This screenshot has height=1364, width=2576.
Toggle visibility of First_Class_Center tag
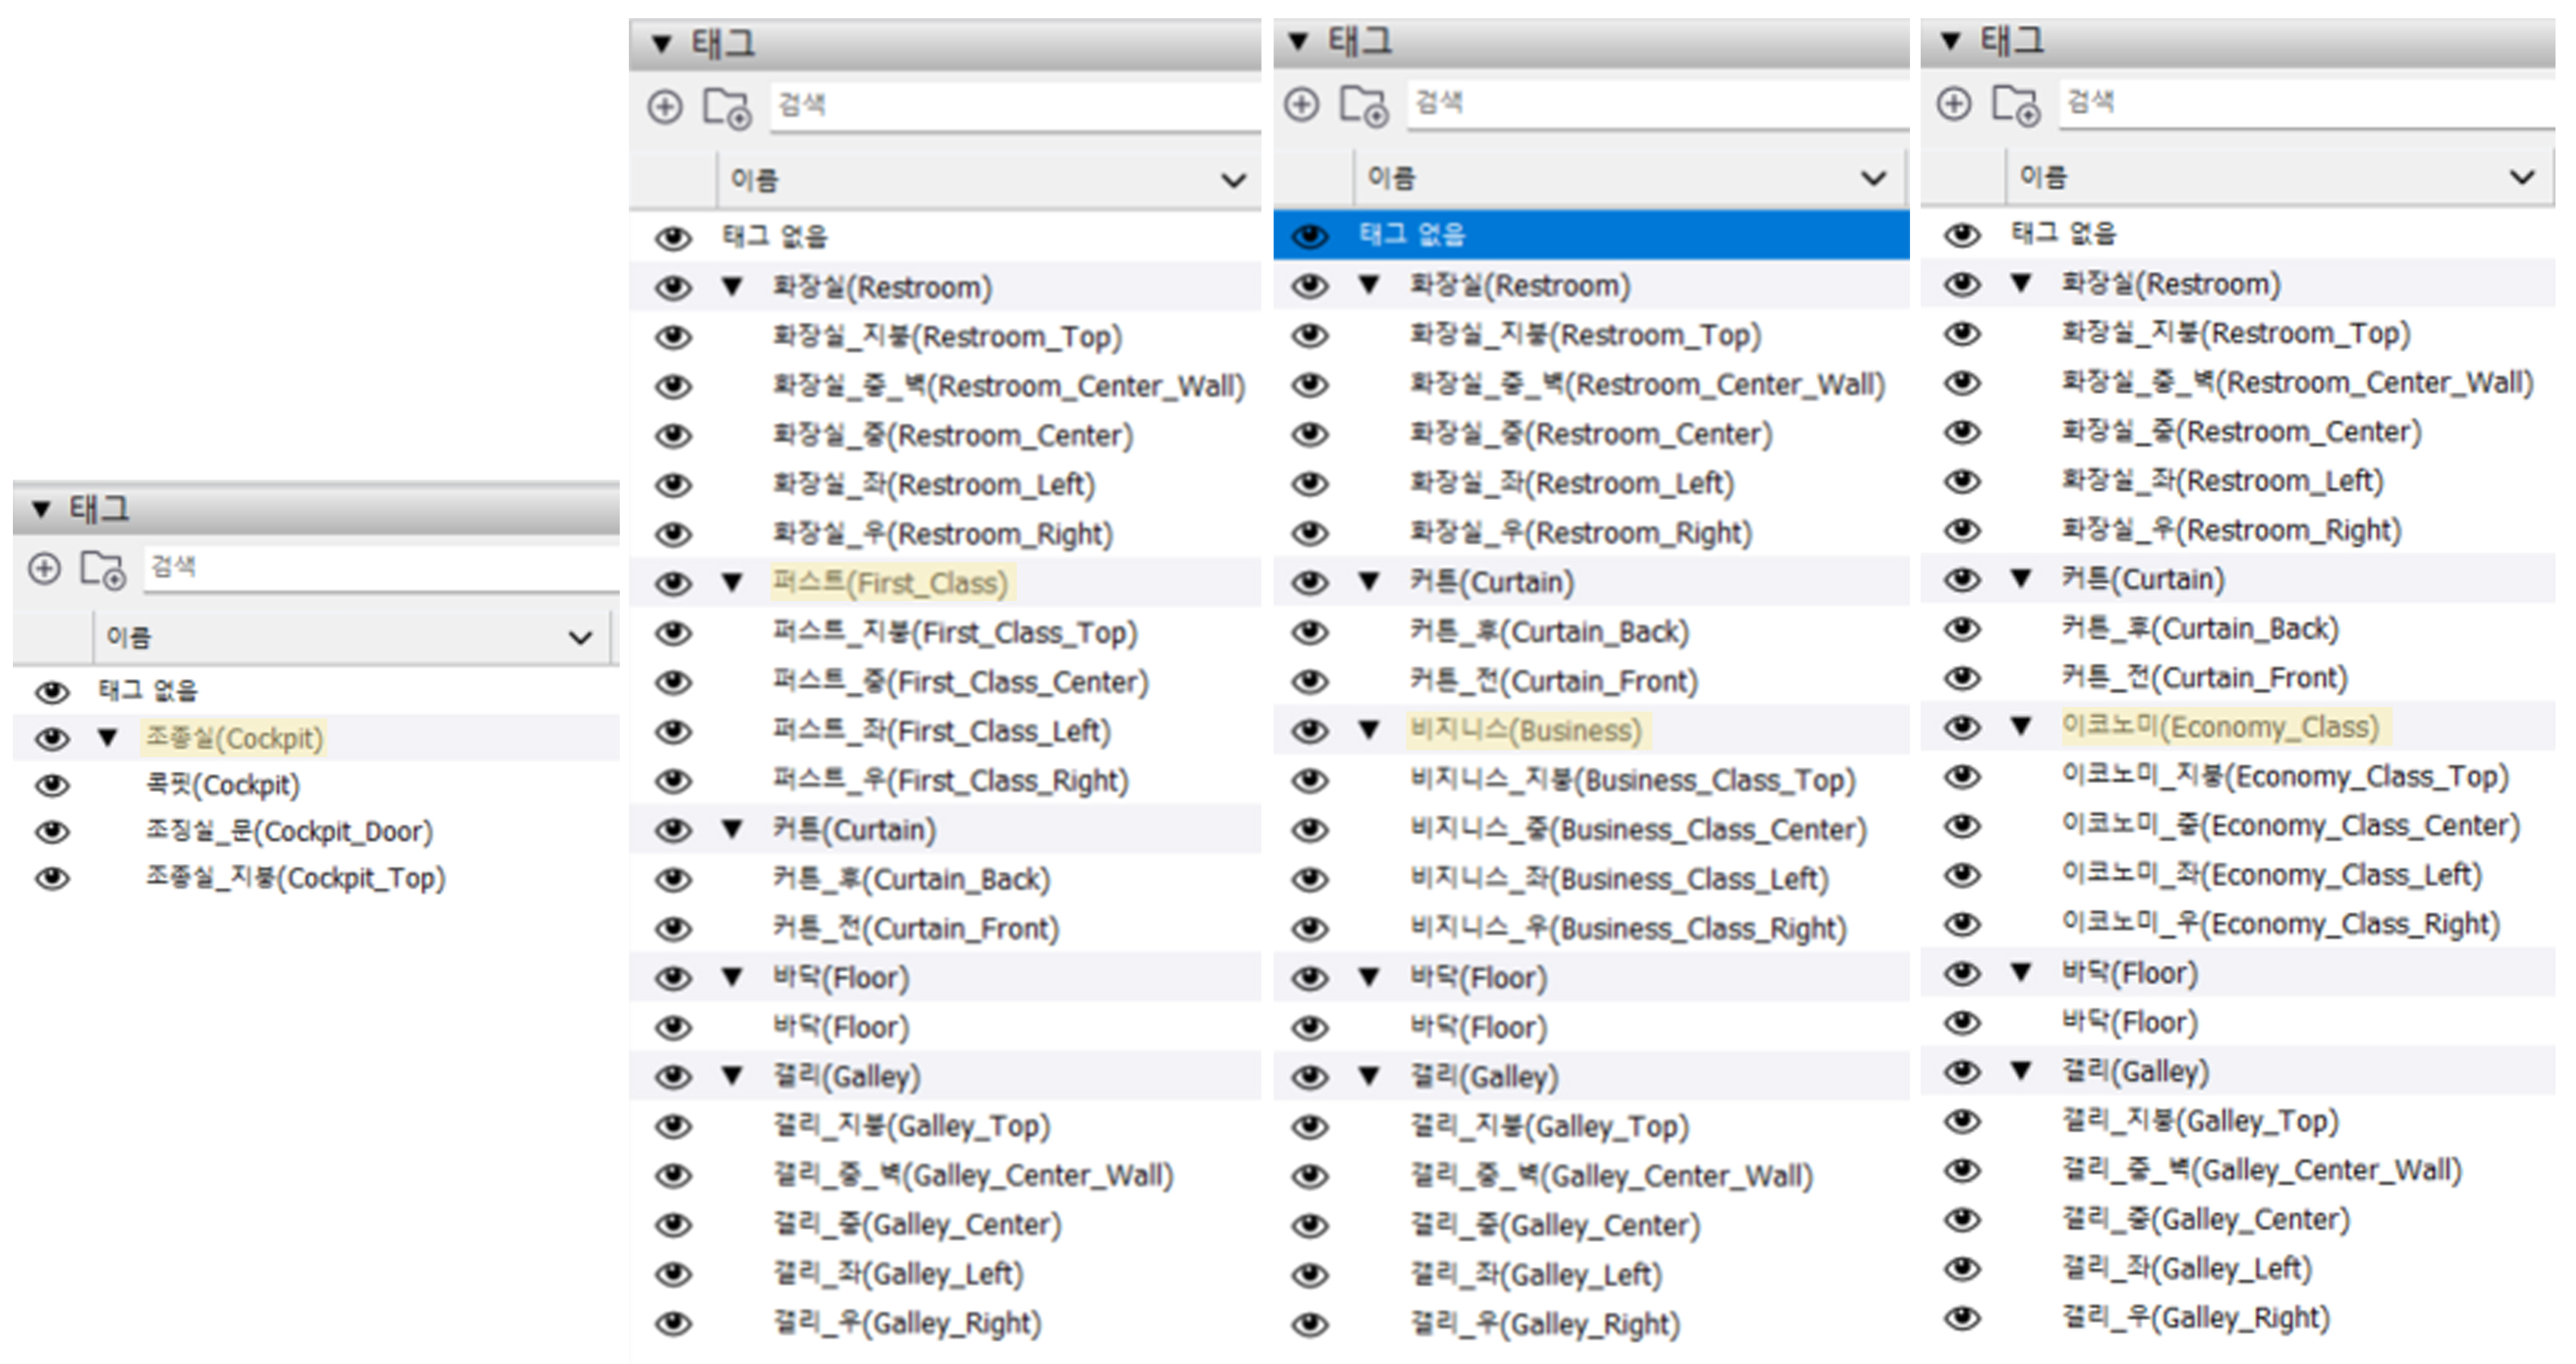coord(673,682)
